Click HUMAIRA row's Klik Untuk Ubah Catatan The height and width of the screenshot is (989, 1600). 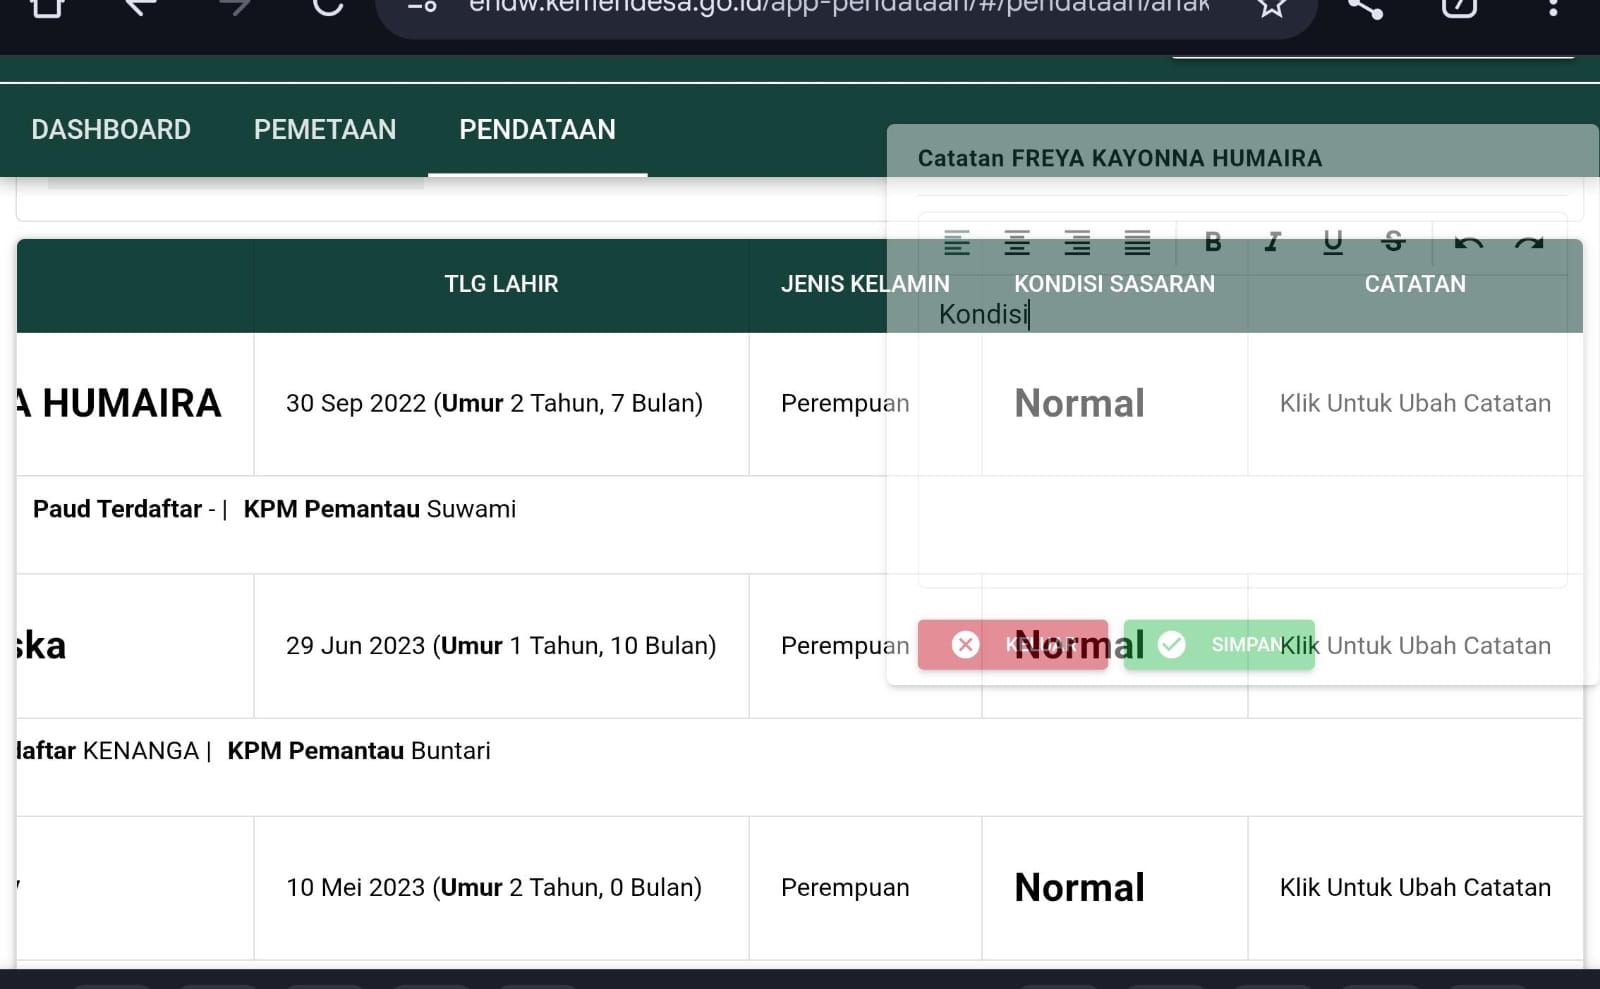[1415, 403]
